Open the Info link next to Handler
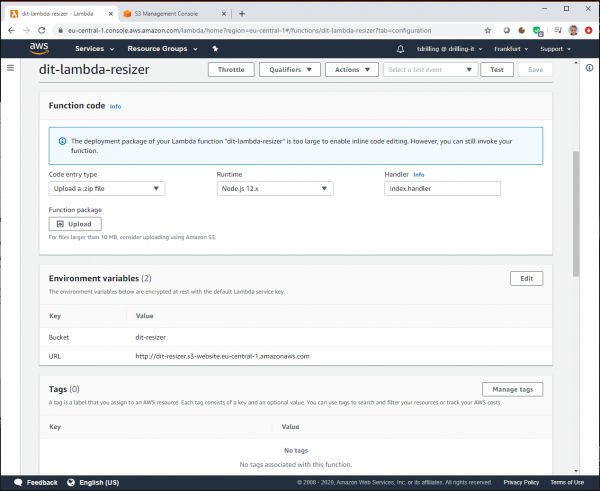600x491 pixels. coord(419,175)
